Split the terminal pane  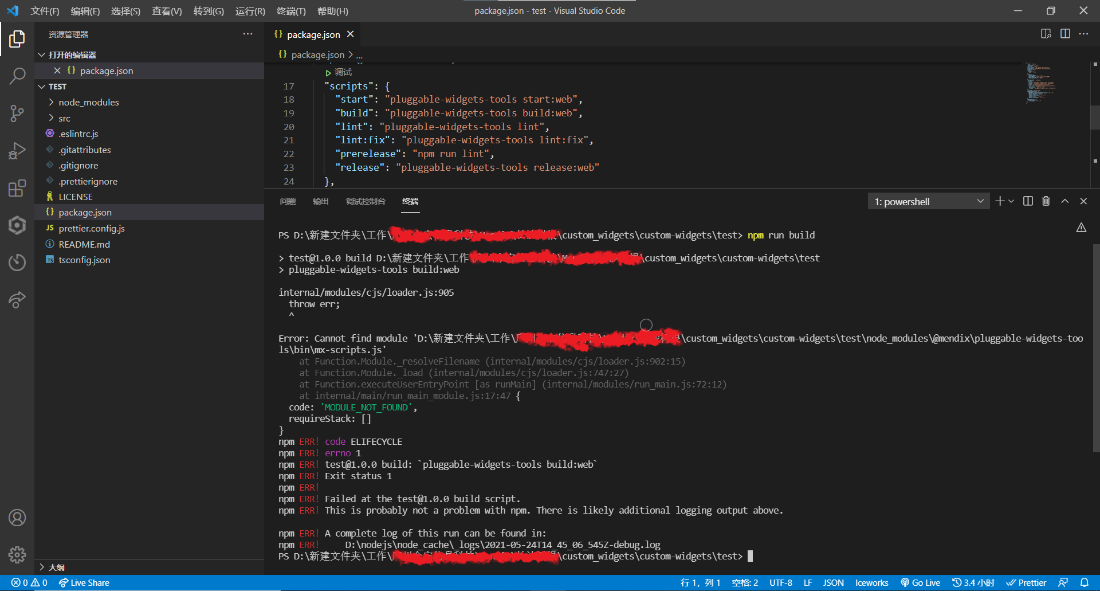click(1028, 201)
